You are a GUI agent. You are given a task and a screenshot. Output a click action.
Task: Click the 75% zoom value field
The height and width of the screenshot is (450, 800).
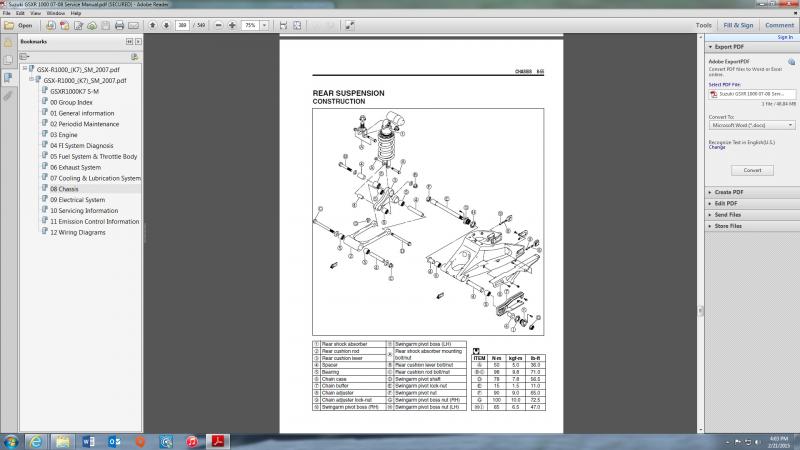coord(251,25)
